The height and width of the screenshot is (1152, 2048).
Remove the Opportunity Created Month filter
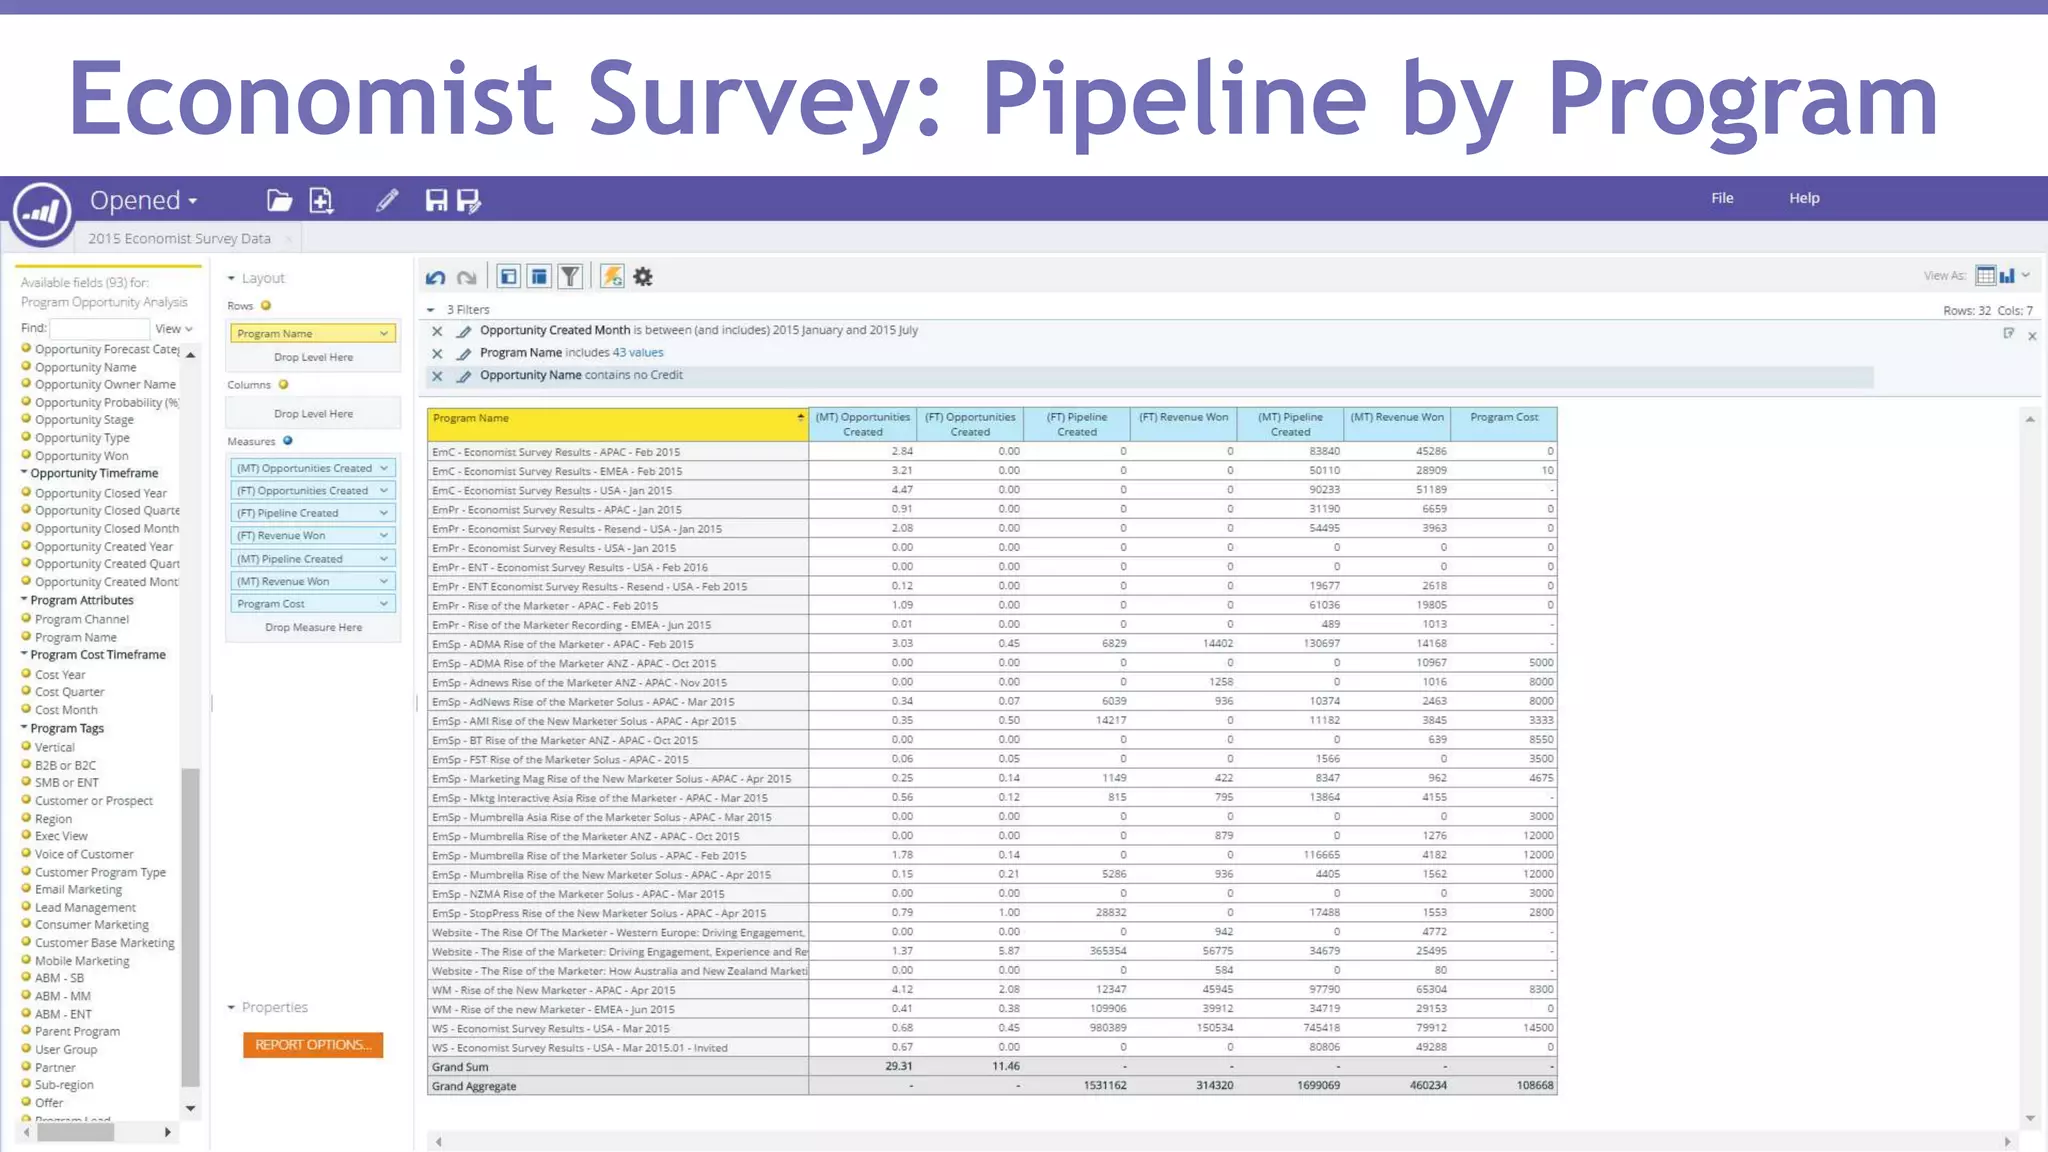pos(437,331)
